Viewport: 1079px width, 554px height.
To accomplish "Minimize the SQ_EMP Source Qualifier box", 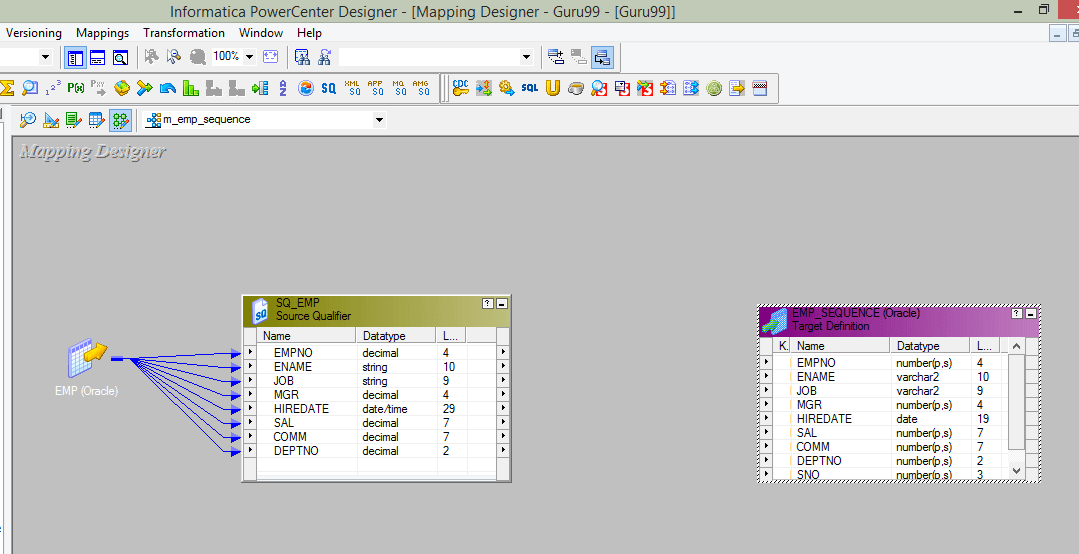I will point(502,303).
